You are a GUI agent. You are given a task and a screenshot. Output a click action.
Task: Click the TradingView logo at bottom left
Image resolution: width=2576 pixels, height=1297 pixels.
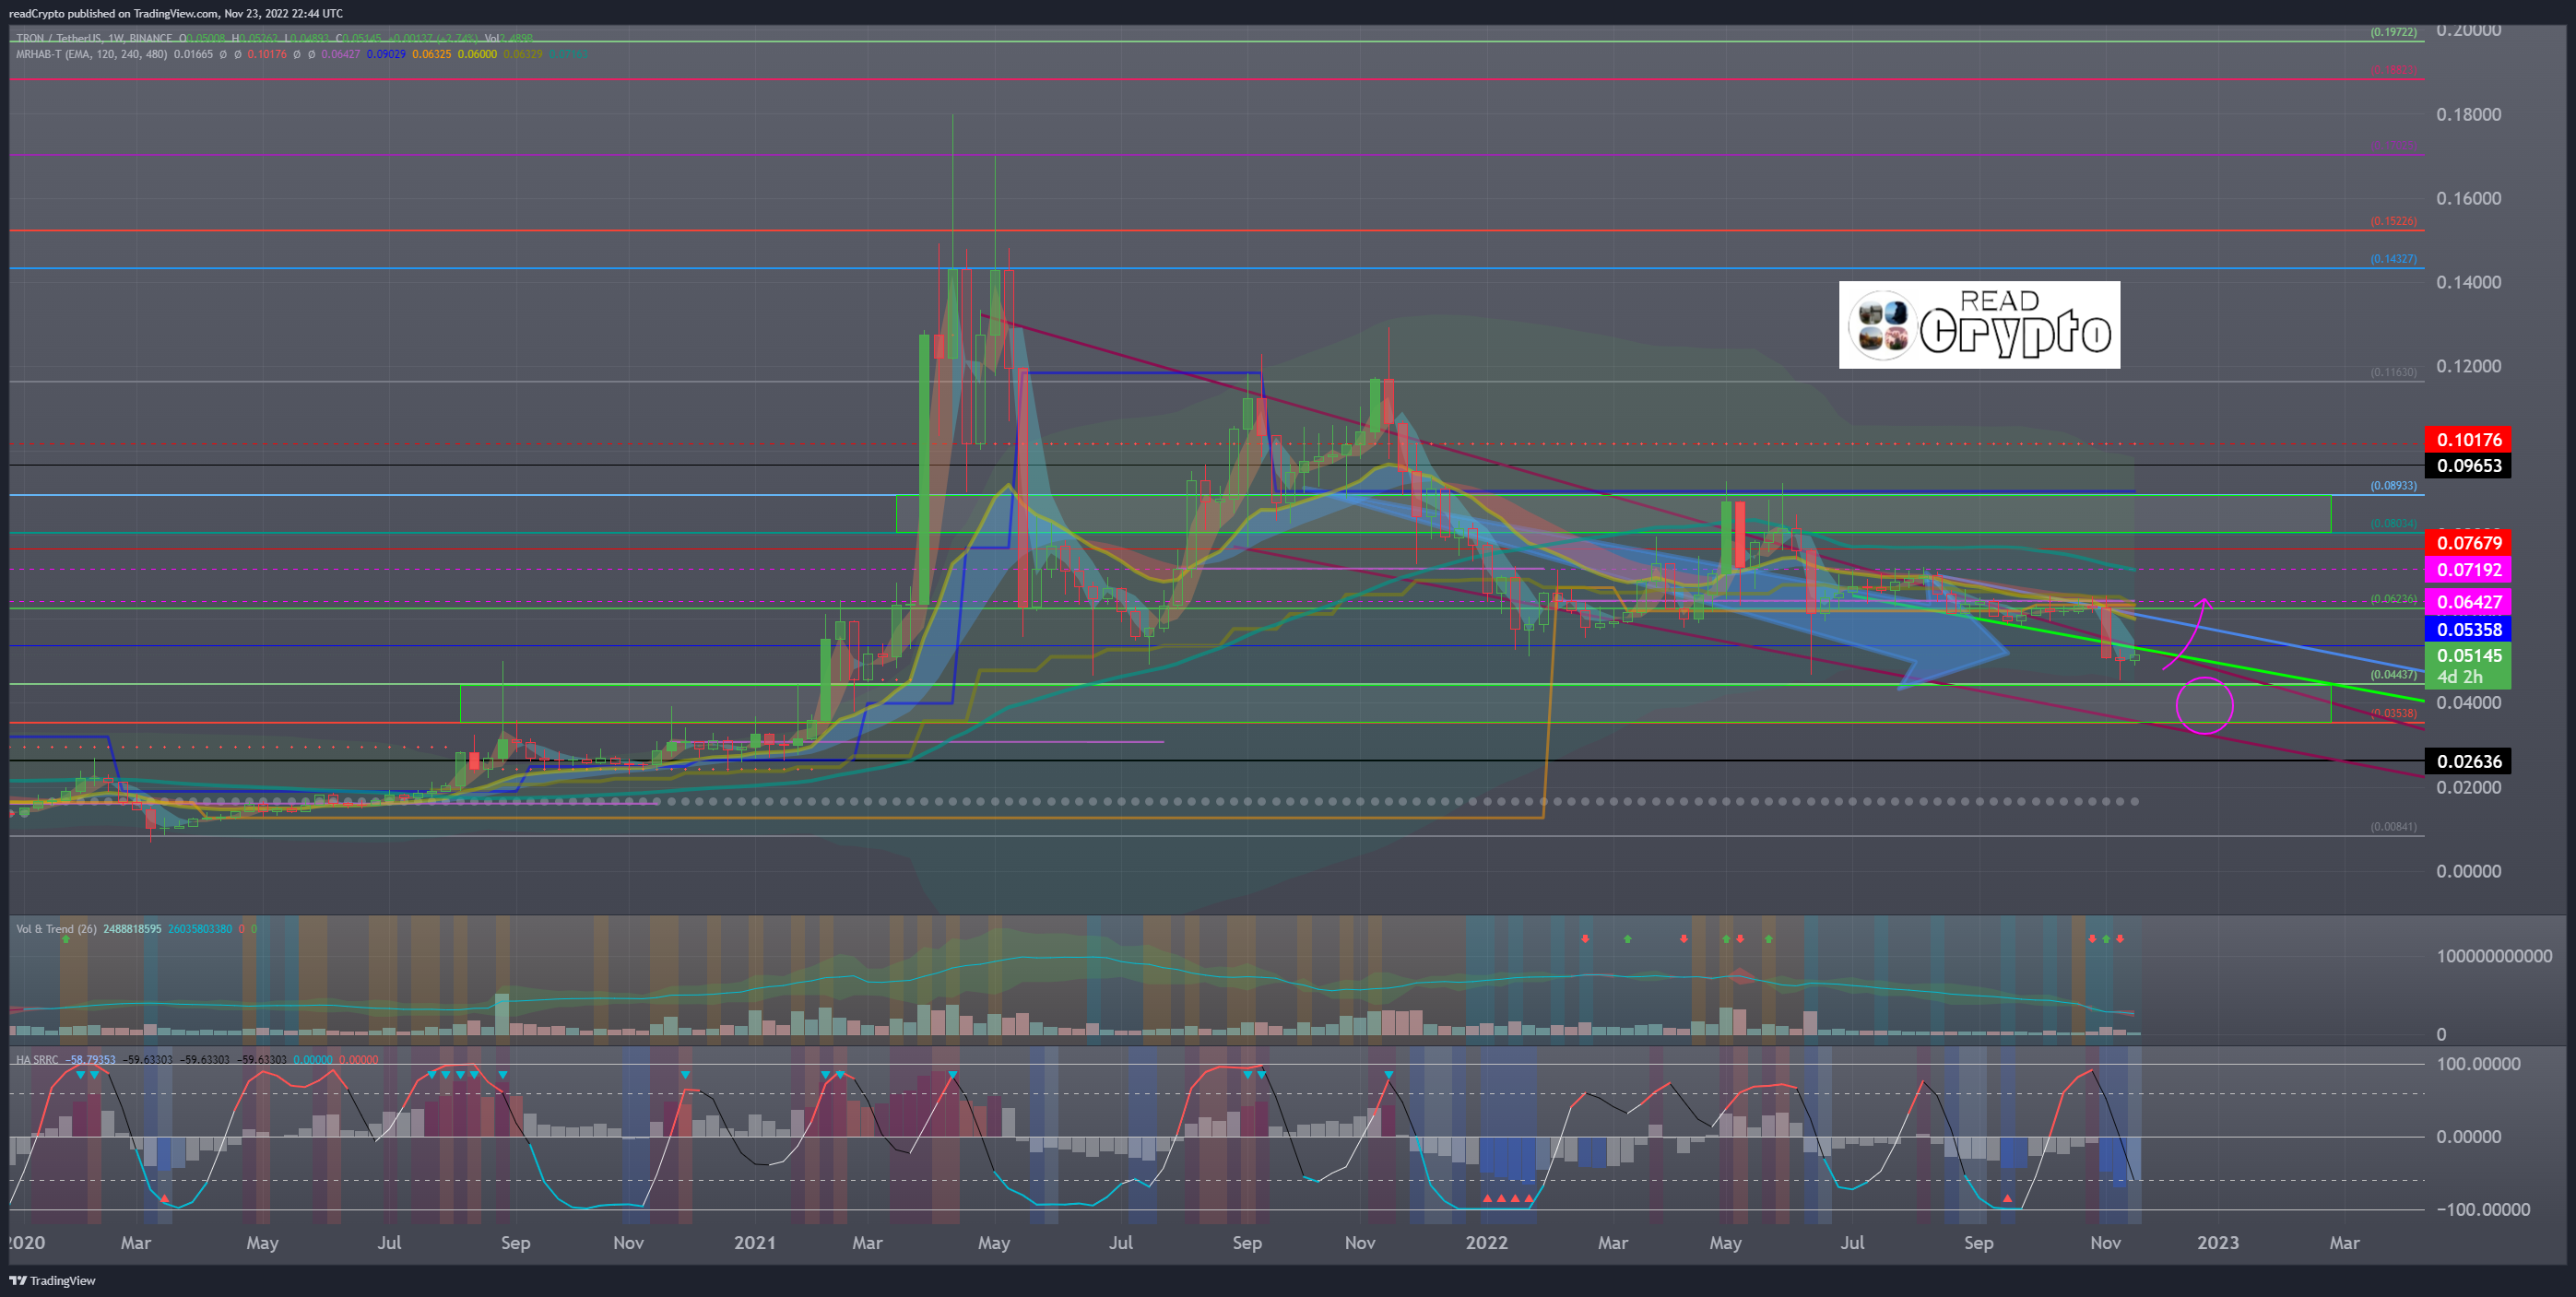(52, 1280)
